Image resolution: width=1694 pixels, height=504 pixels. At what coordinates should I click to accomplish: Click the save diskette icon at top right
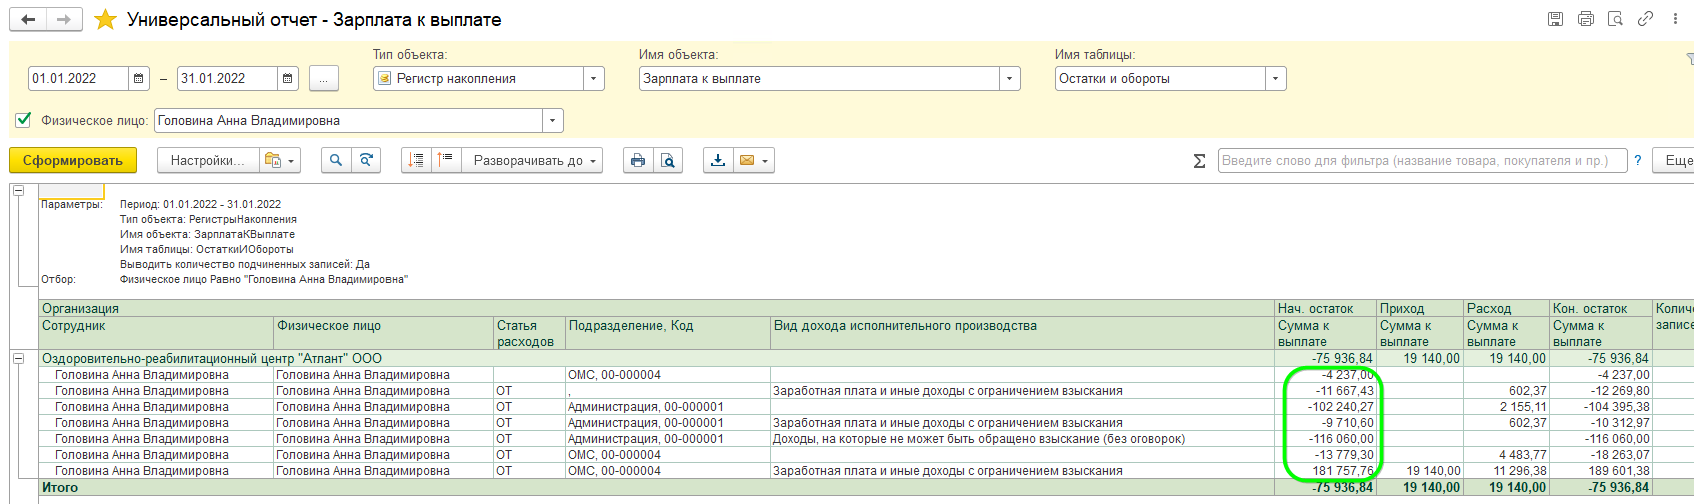(1555, 19)
